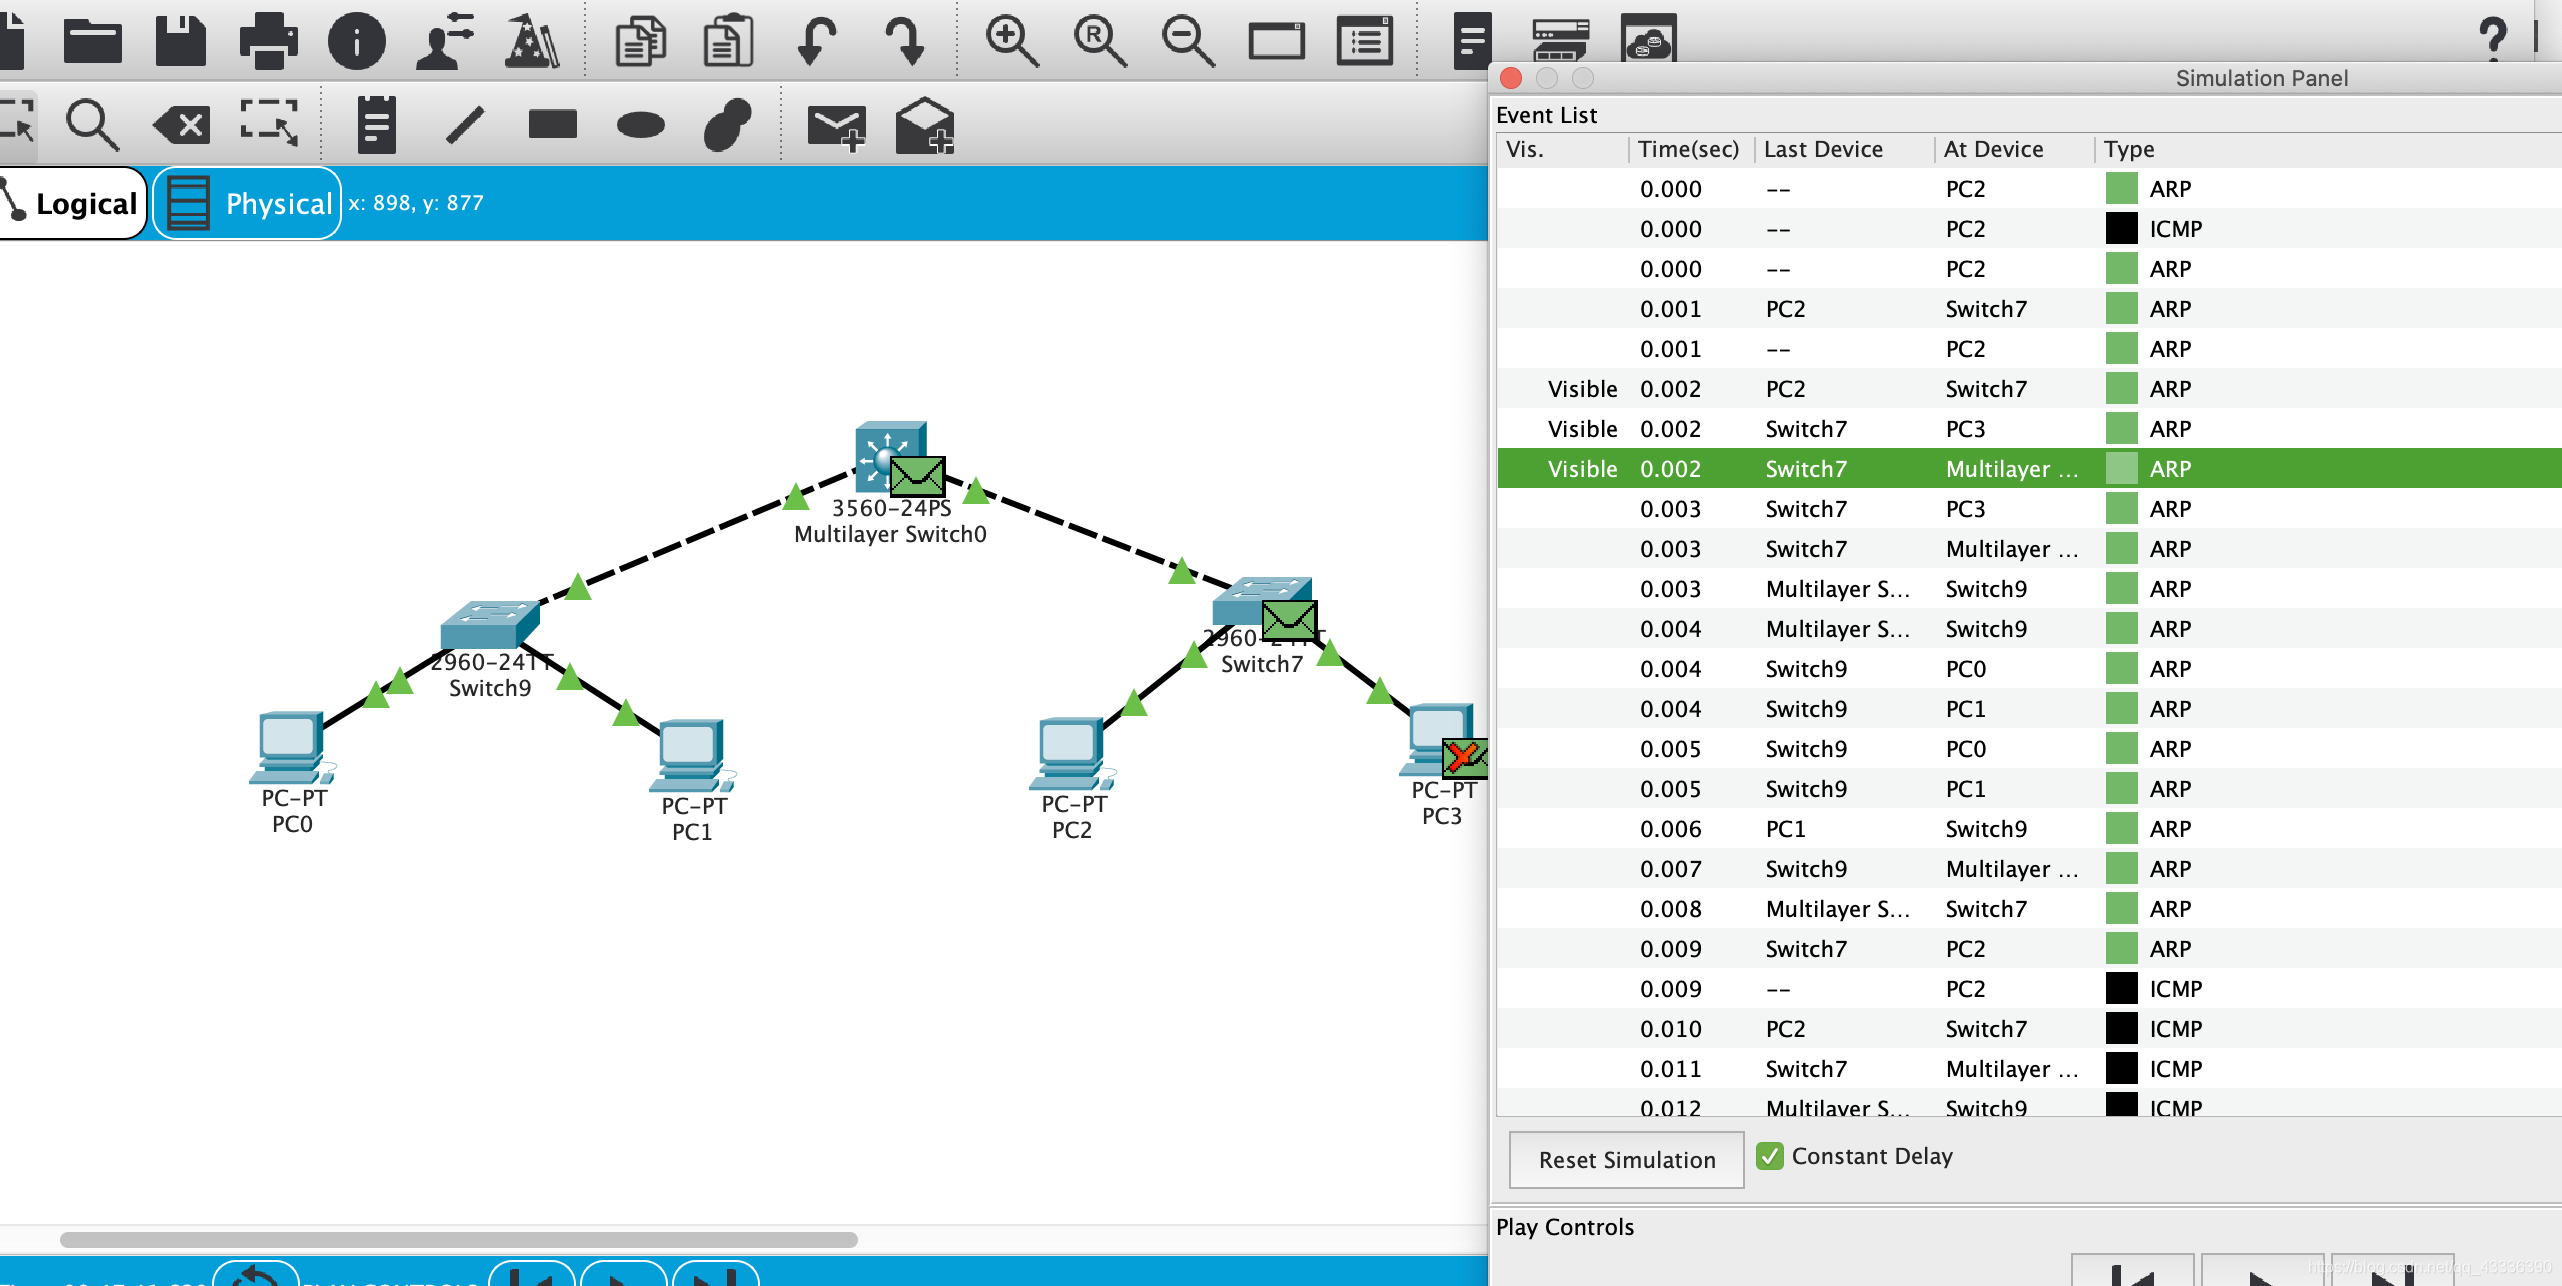Select the Switch9 device

tap(490, 624)
